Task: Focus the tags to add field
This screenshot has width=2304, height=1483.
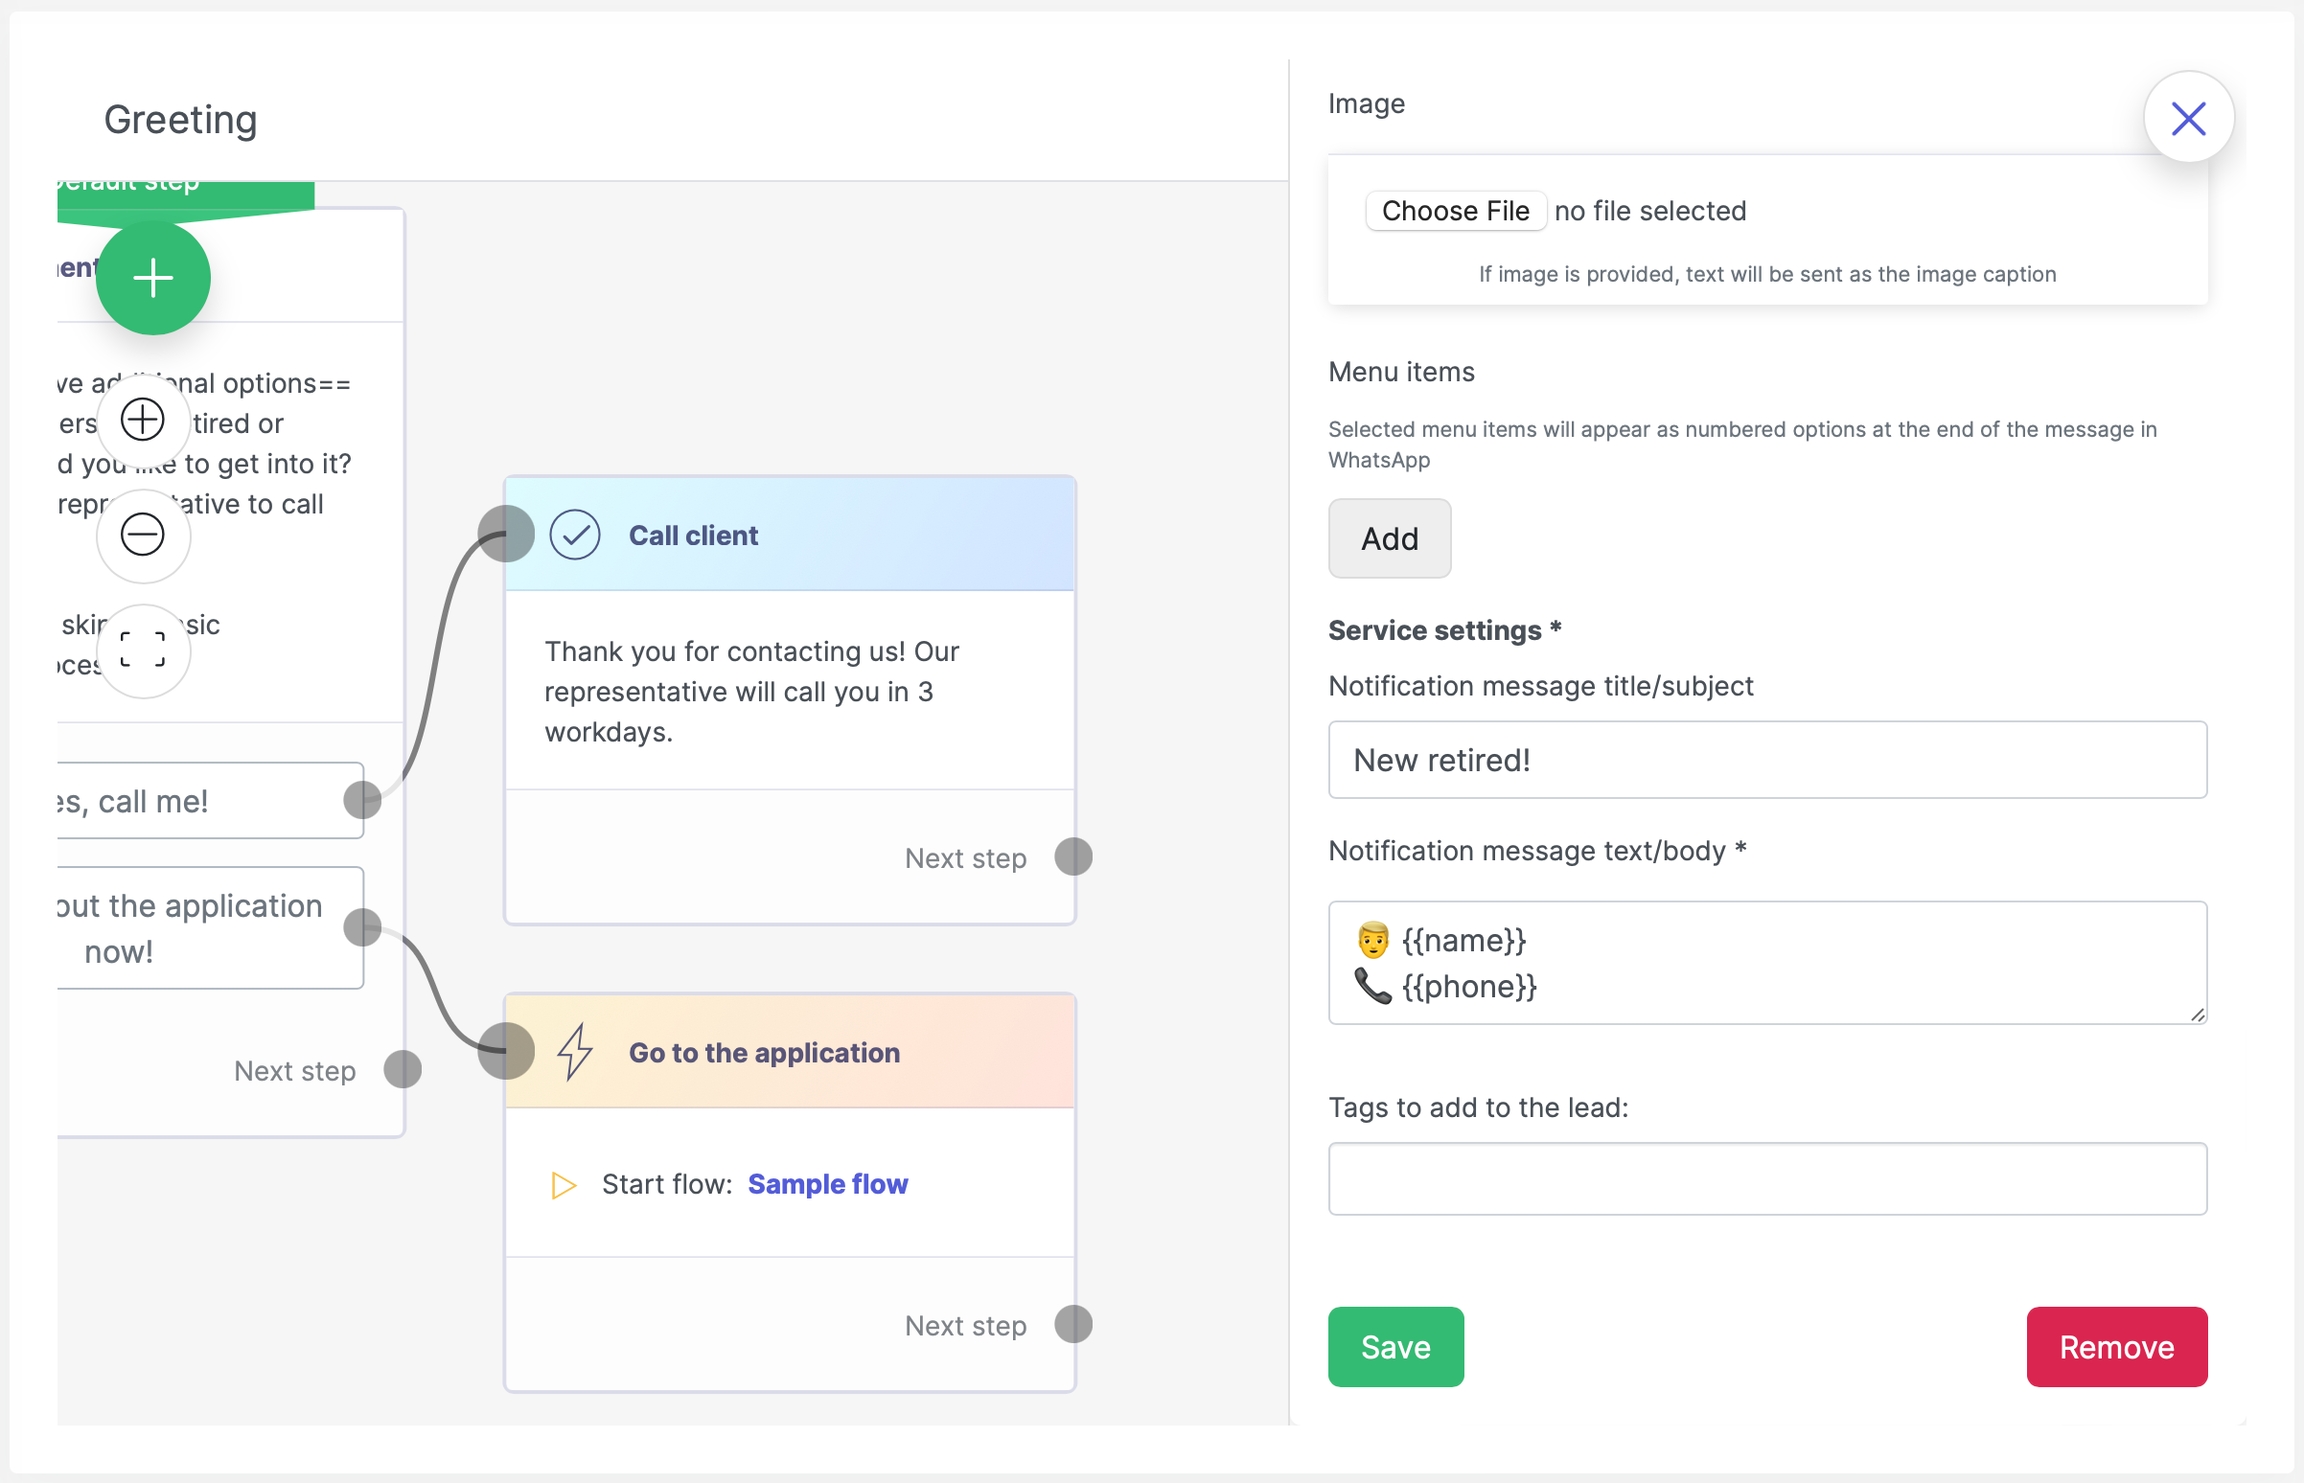Action: [x=1766, y=1178]
